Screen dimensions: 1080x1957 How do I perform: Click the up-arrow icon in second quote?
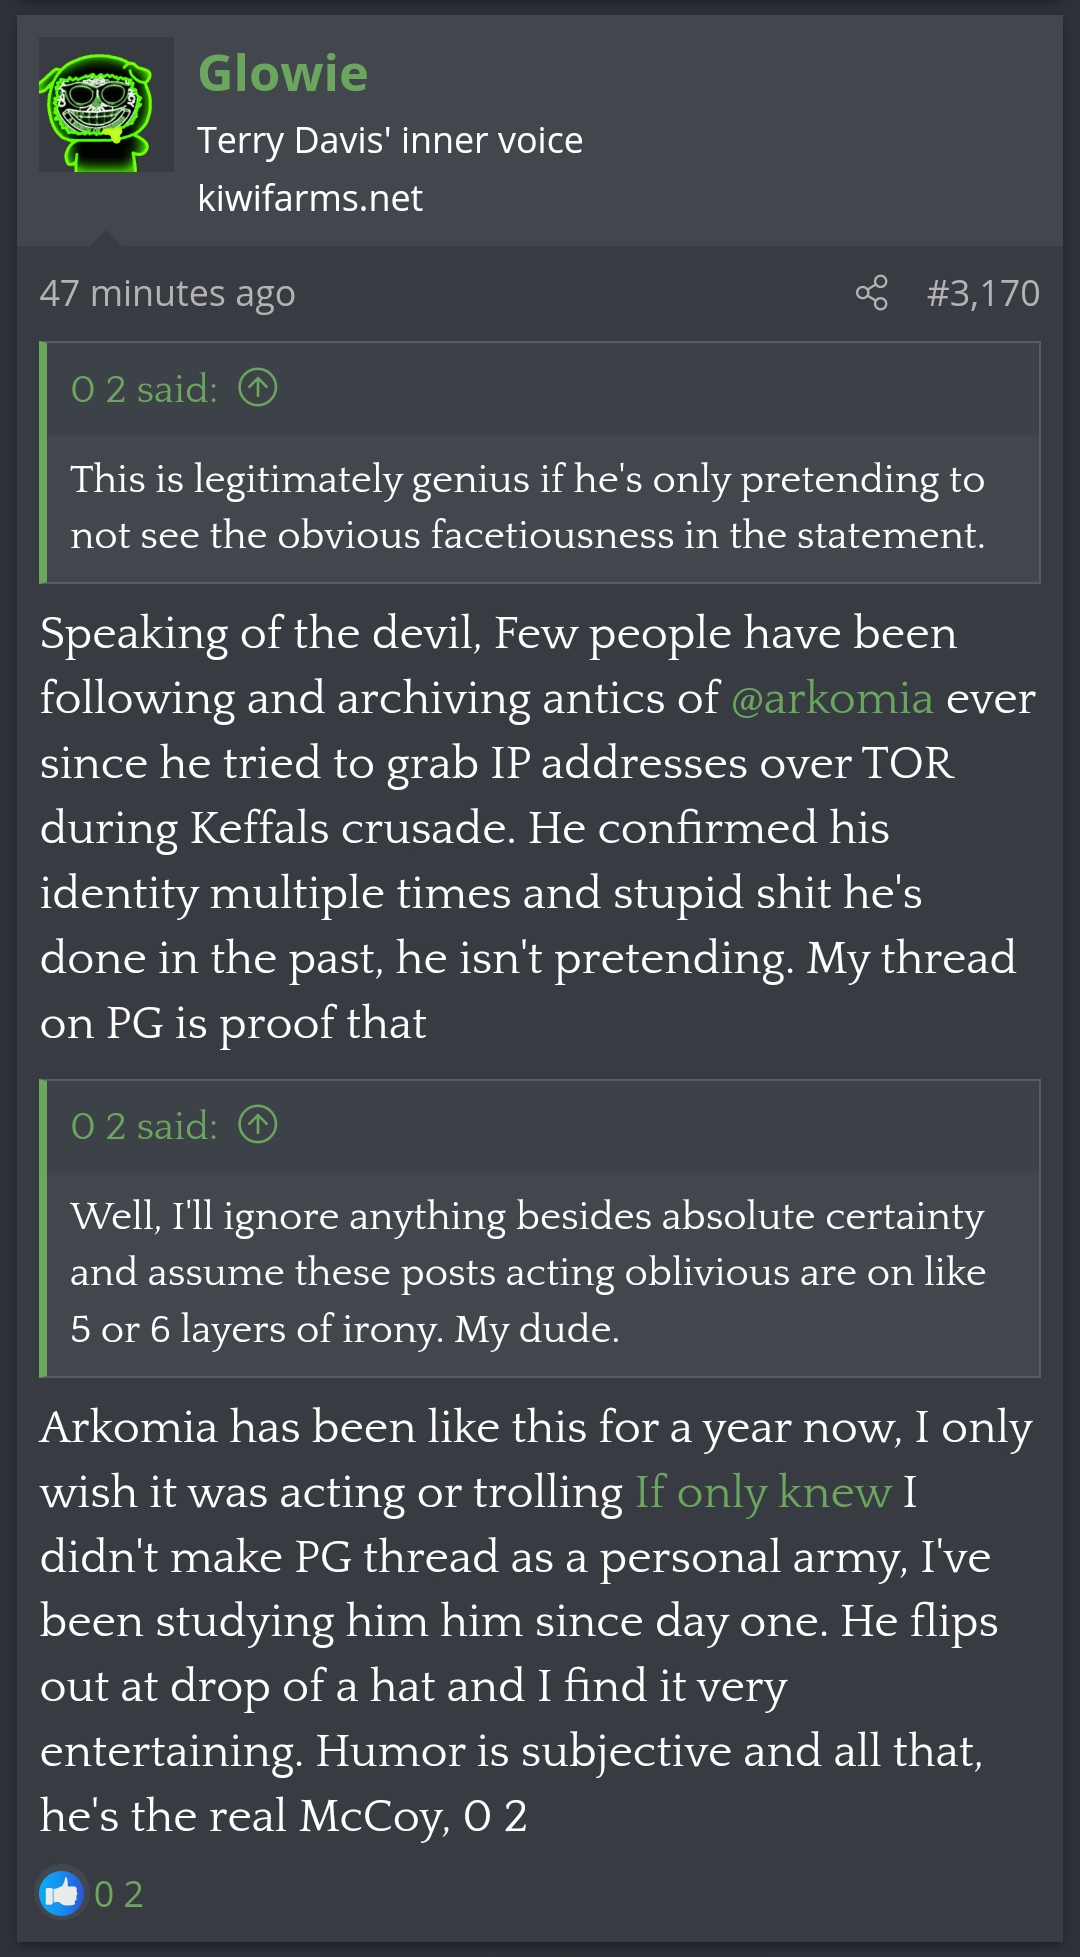point(258,1125)
